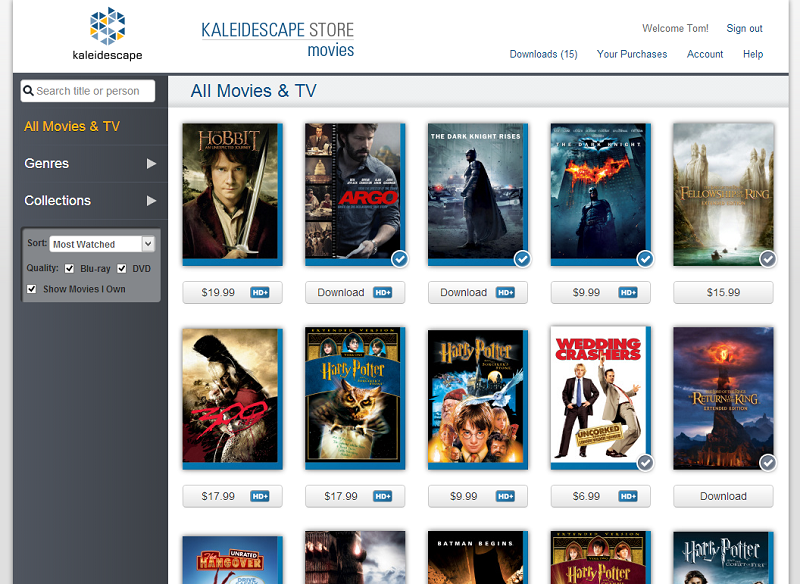
Task: Buy 300 for $17.99
Action: 233,496
